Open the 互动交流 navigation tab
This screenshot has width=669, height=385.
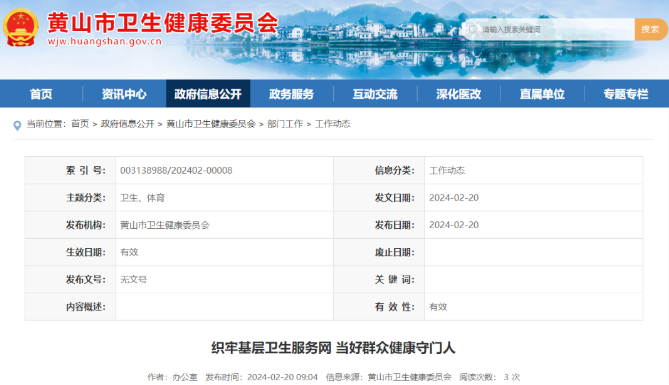pyautogui.click(x=375, y=94)
